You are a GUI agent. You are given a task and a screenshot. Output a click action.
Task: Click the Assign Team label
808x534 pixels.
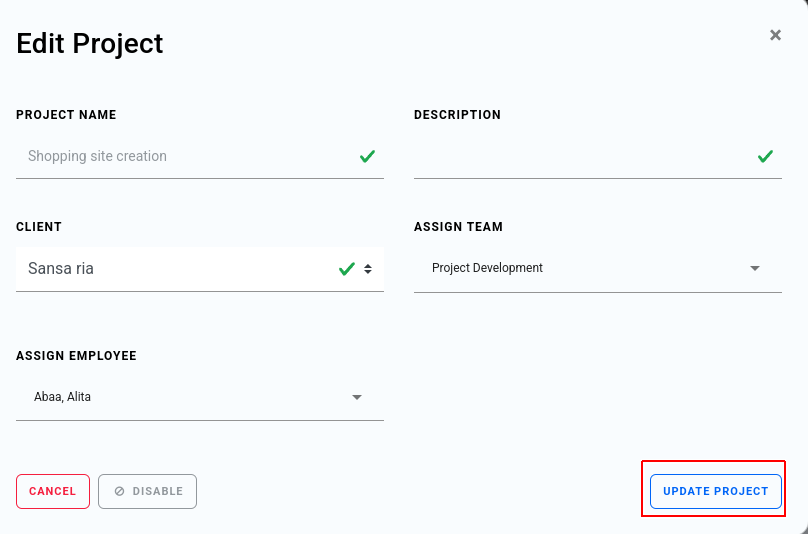point(458,227)
